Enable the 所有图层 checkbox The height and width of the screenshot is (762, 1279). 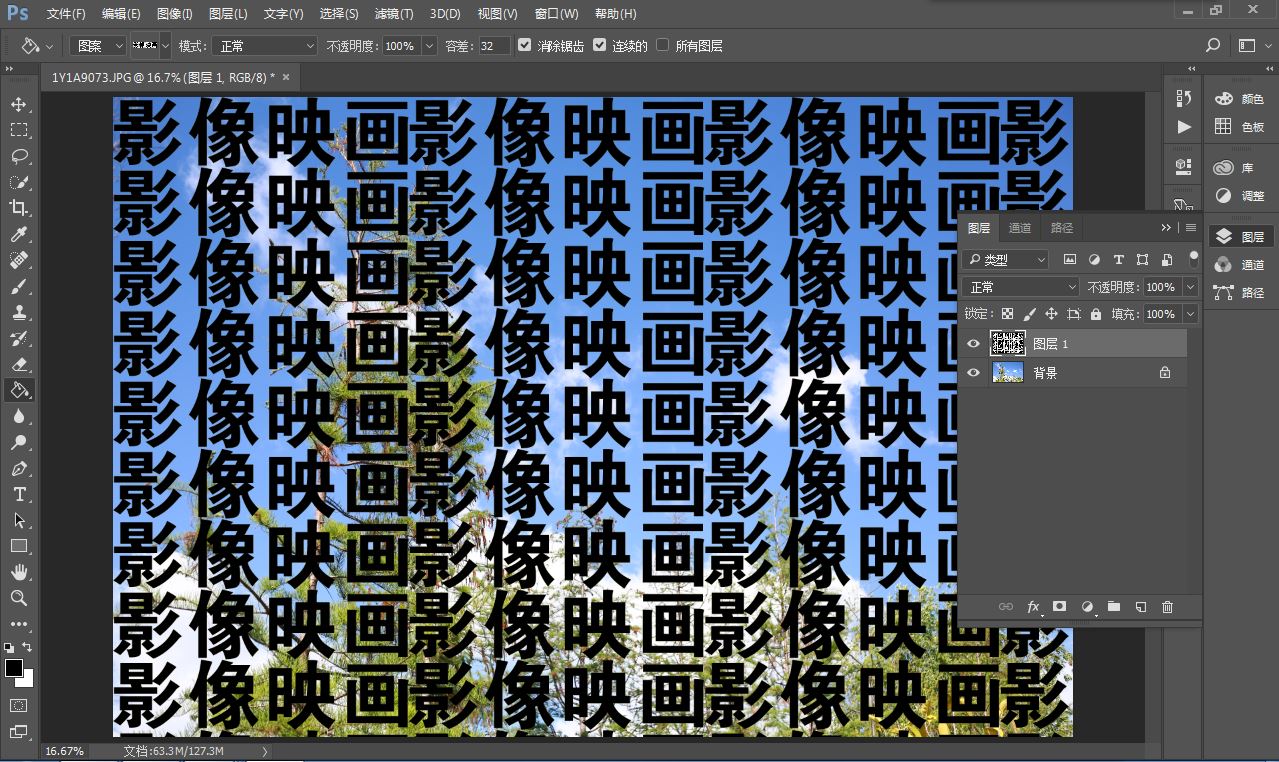coord(662,45)
